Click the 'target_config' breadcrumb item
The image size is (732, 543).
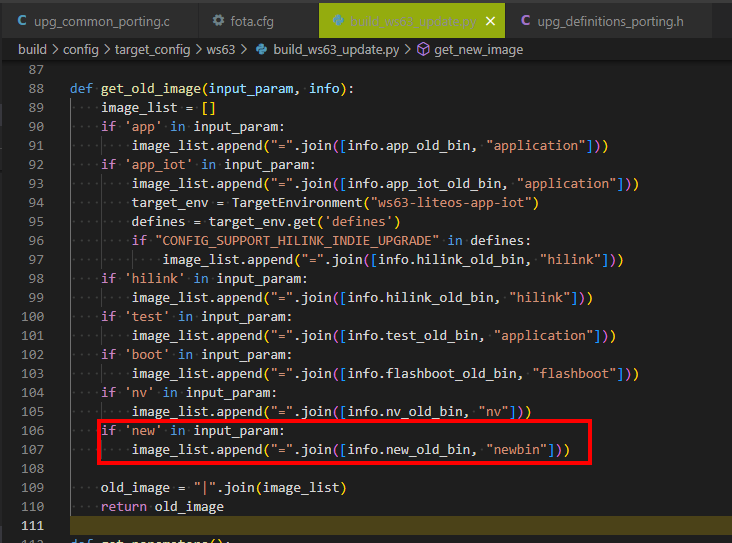click(152, 49)
